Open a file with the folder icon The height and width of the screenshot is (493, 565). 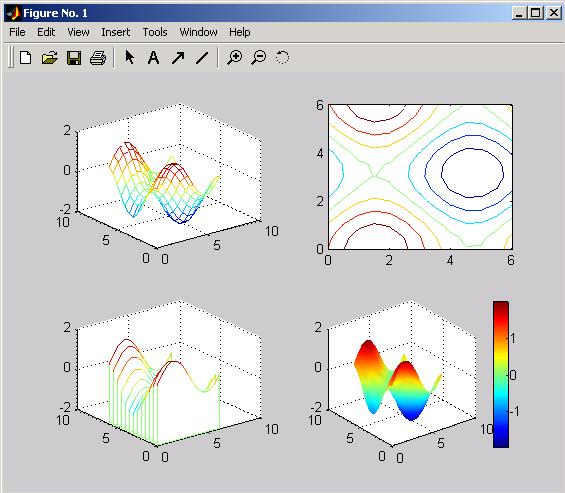(x=50, y=57)
